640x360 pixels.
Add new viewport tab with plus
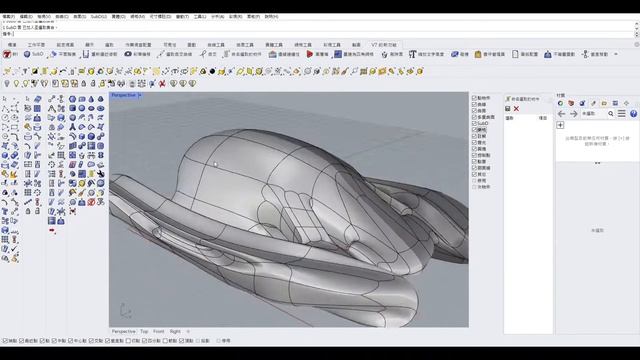pos(188,331)
